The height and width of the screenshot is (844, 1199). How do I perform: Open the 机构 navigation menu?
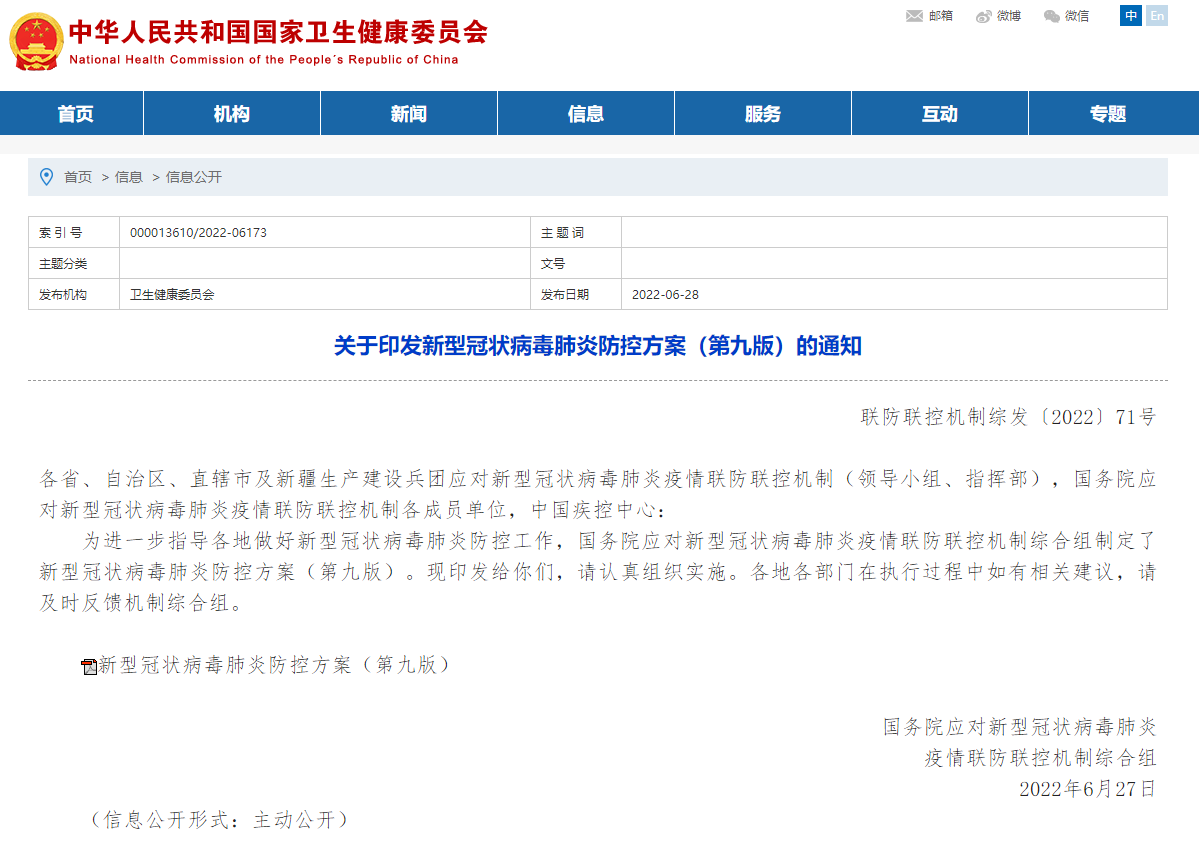coord(232,113)
